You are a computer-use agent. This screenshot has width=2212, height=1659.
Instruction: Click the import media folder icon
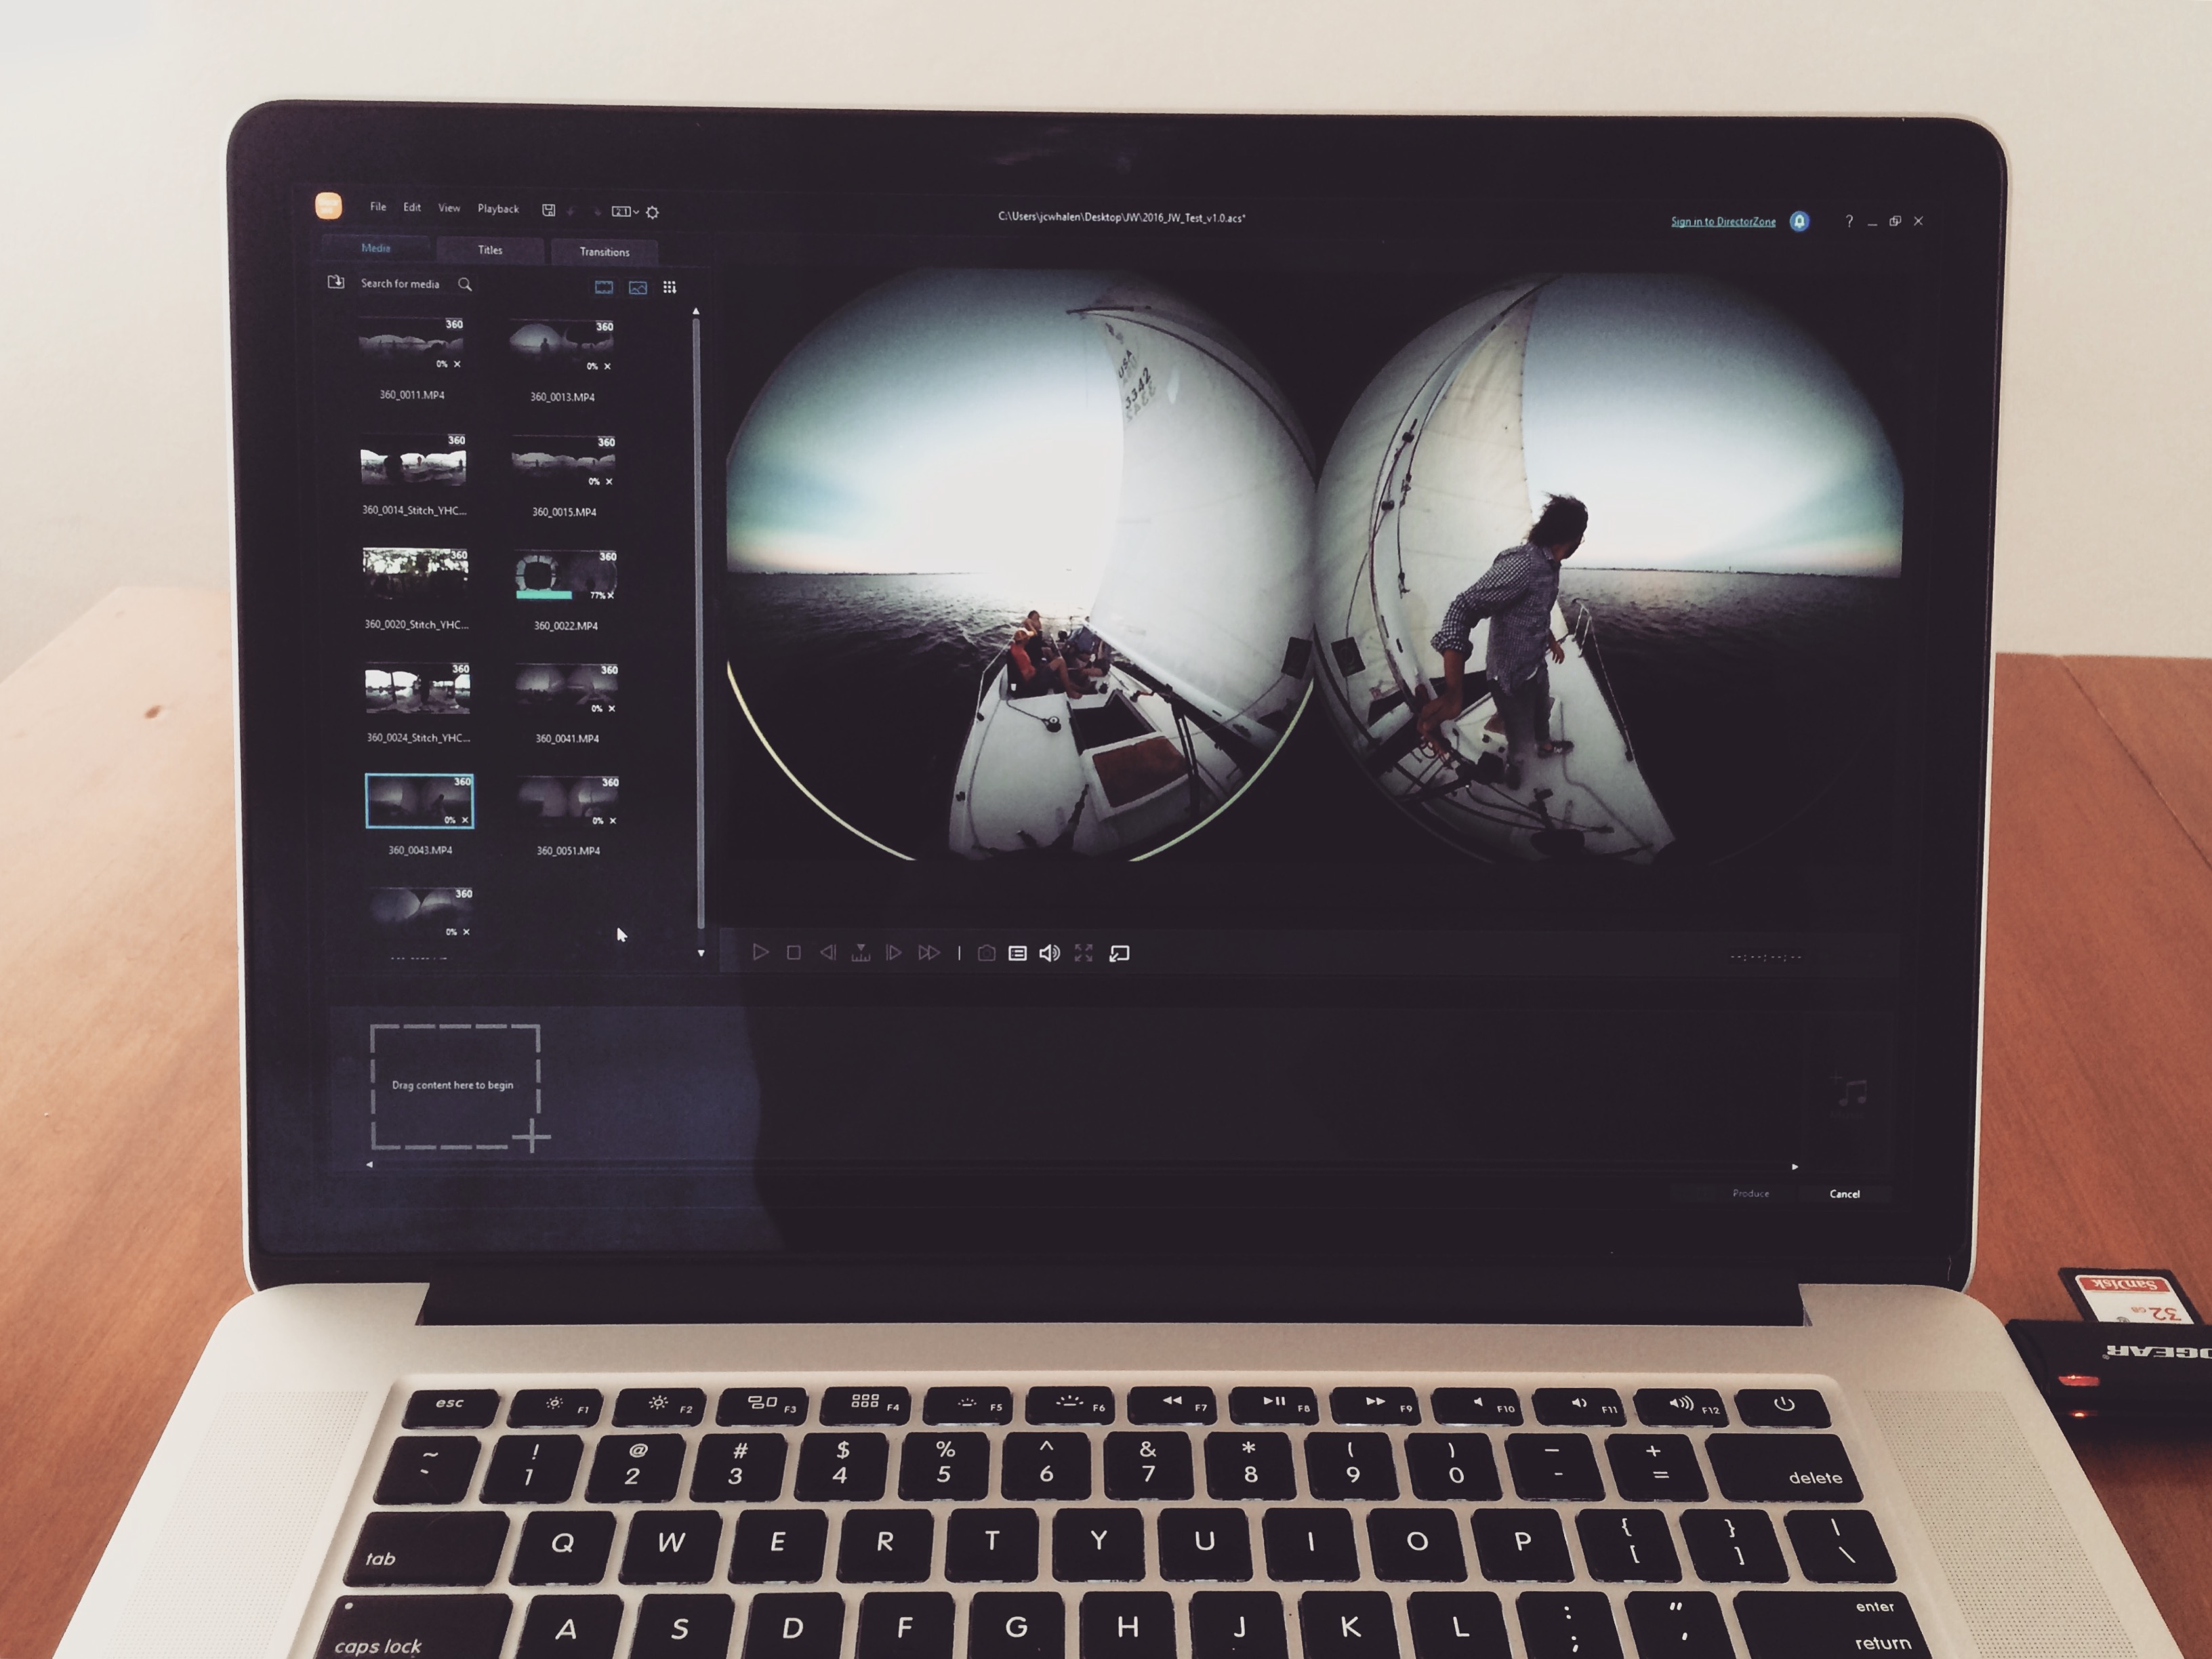pyautogui.click(x=336, y=283)
